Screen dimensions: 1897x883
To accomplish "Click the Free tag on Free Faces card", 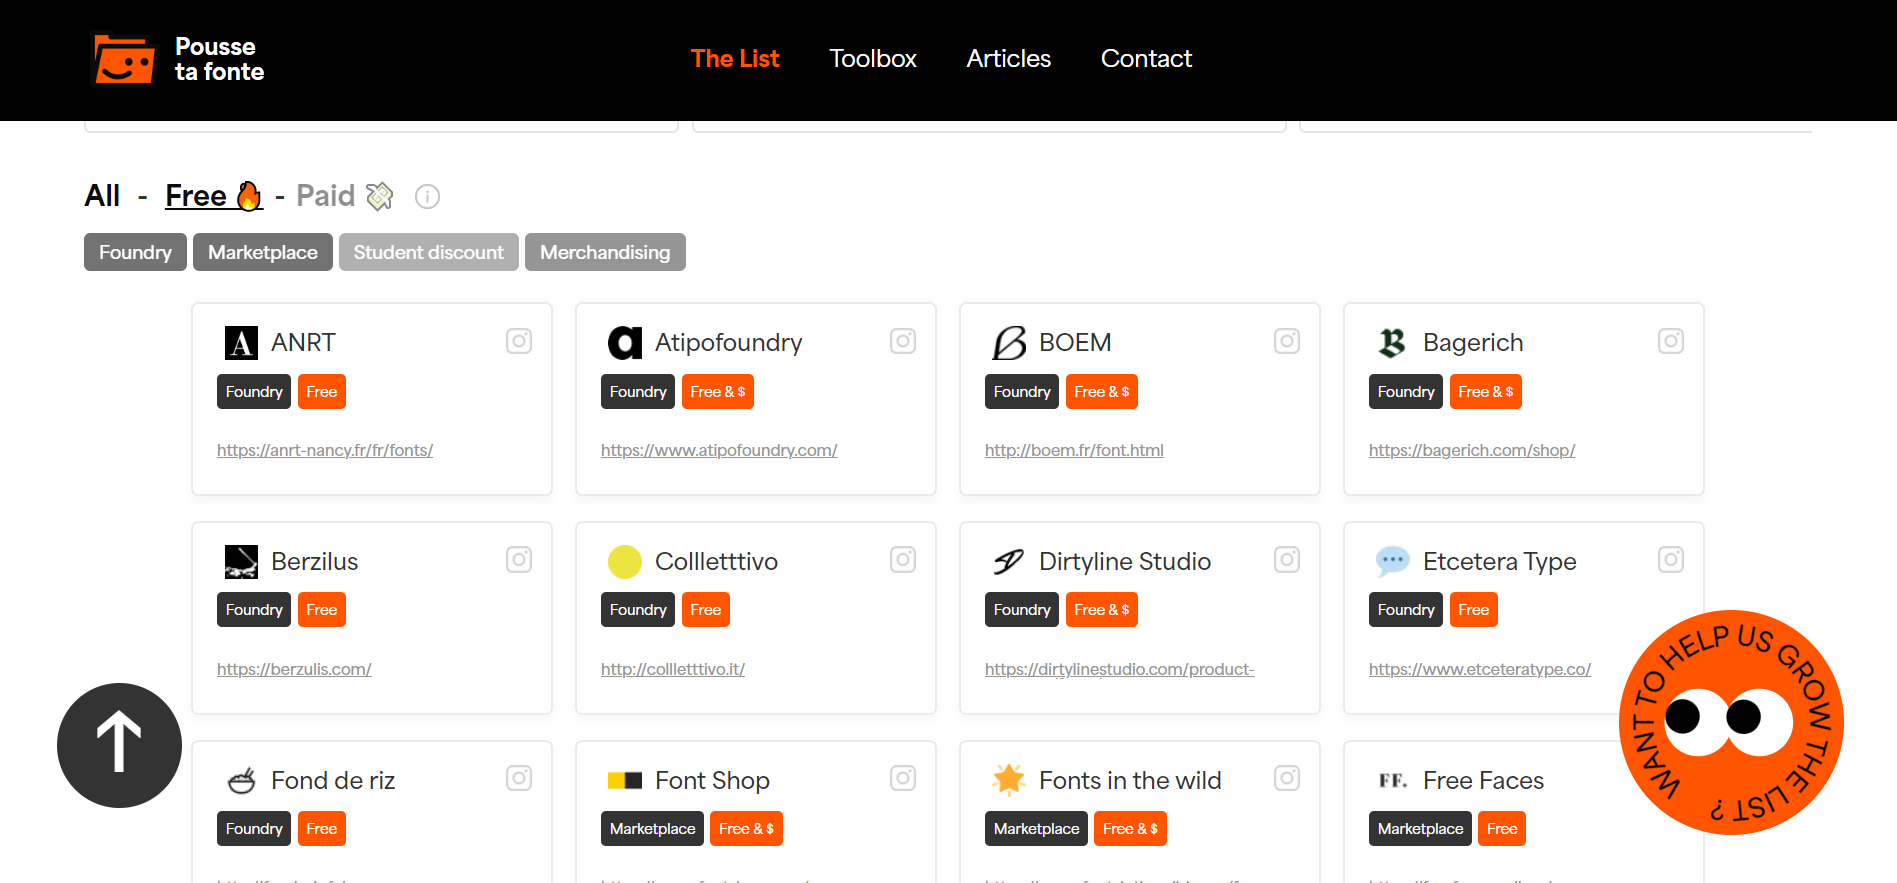I will [x=1502, y=829].
